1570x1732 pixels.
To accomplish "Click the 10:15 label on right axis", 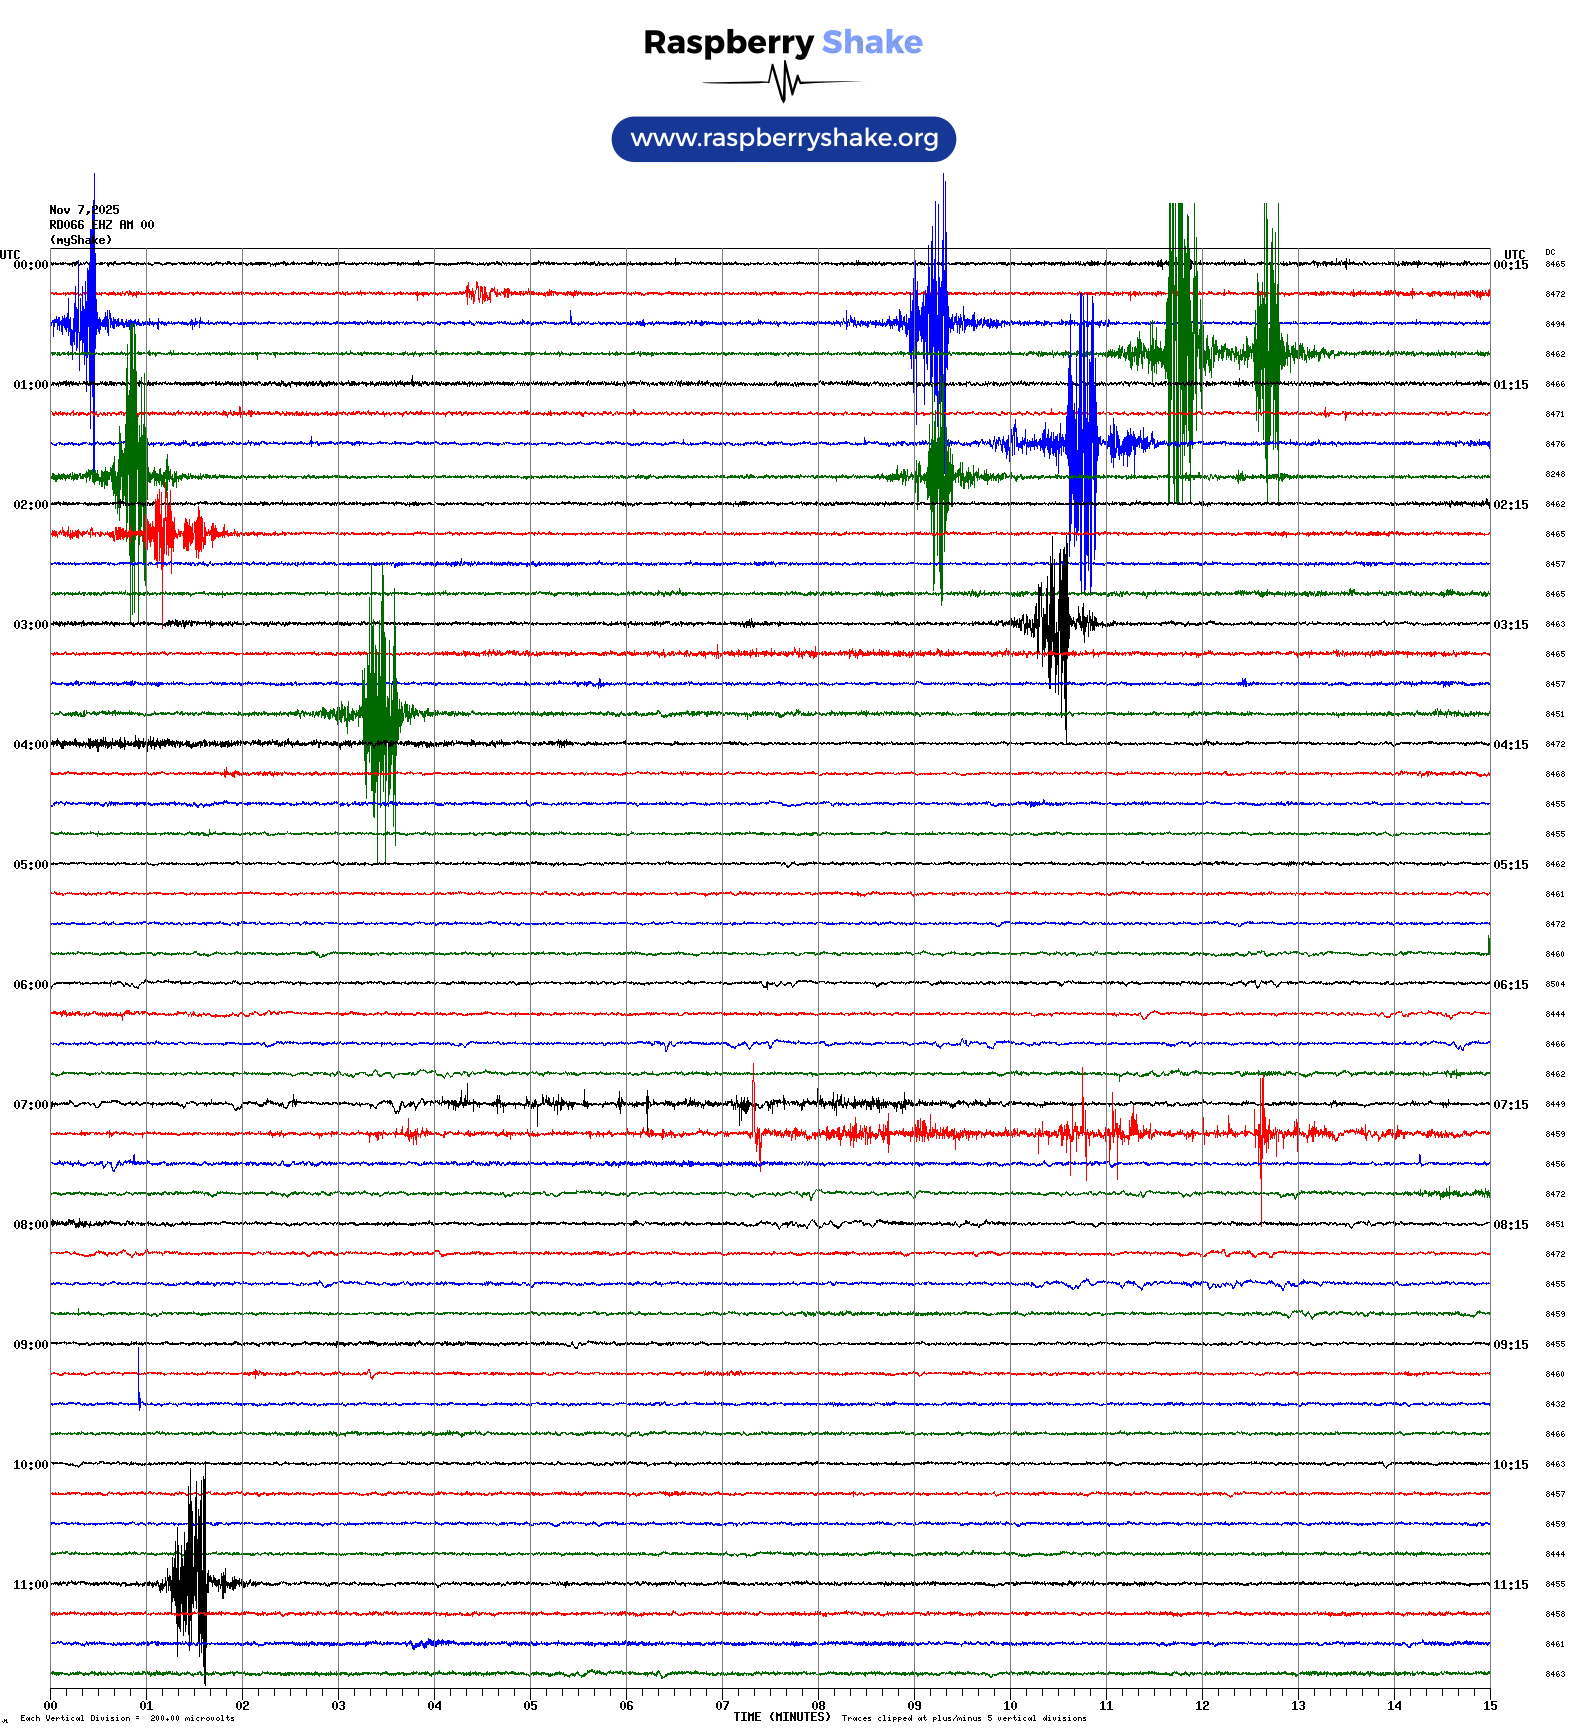I will [x=1510, y=1465].
